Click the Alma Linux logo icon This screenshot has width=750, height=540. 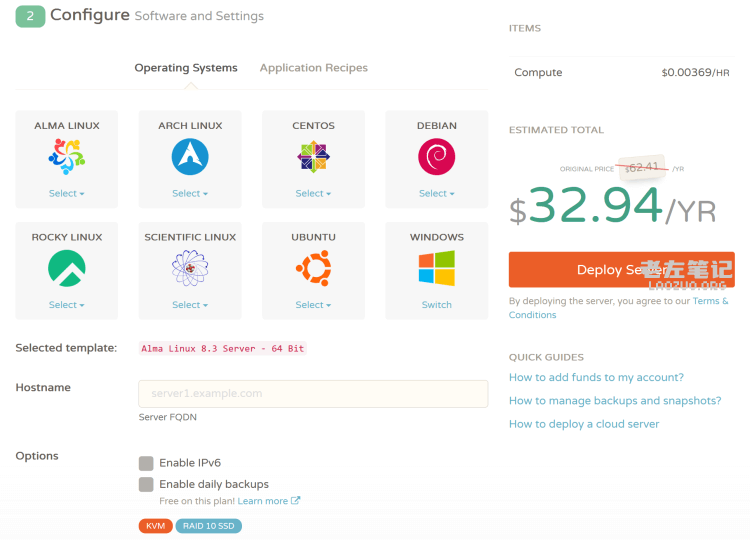click(x=67, y=157)
